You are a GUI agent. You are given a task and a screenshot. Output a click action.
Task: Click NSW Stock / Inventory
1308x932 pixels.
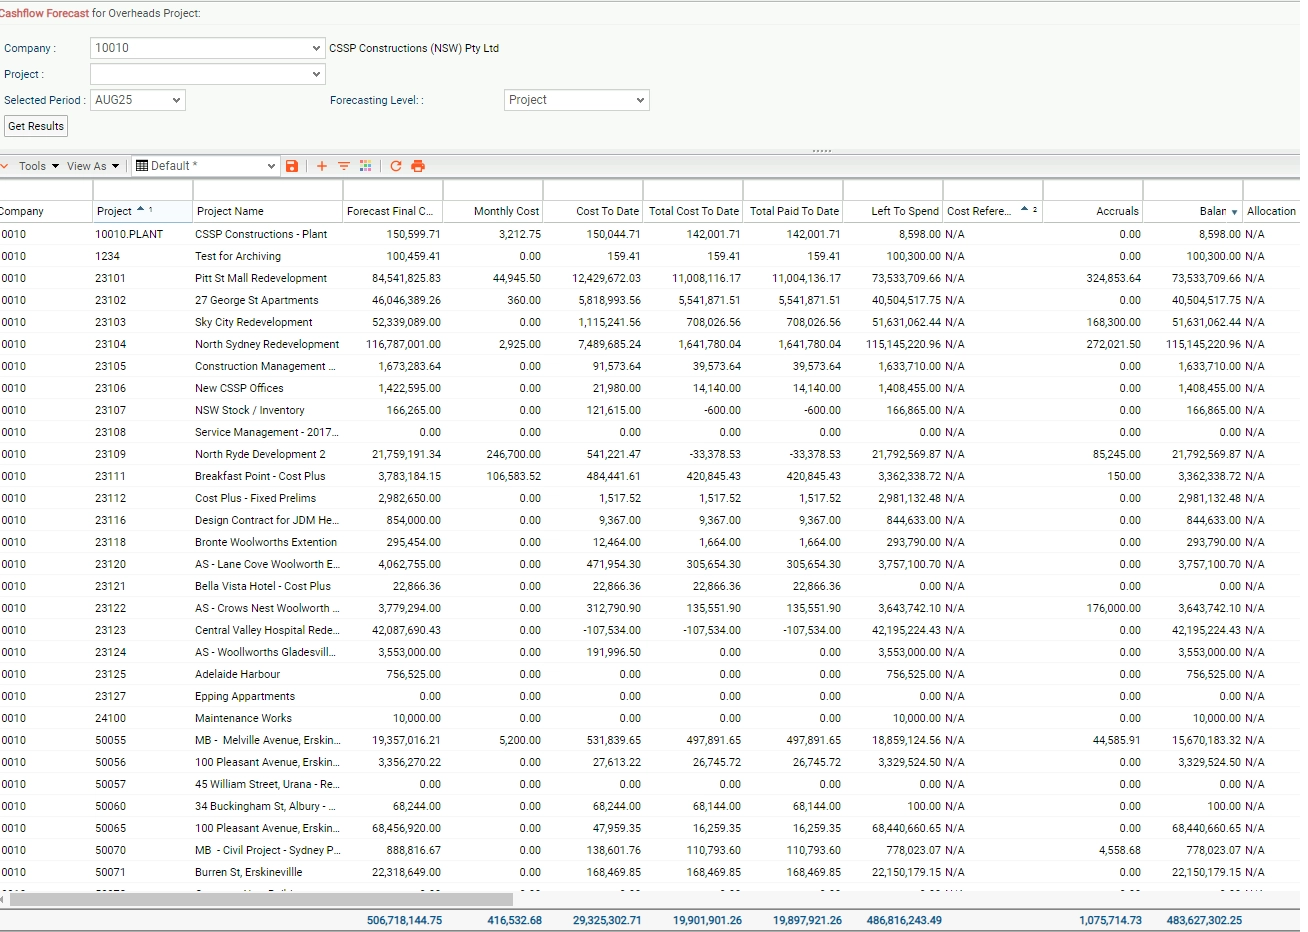(250, 410)
